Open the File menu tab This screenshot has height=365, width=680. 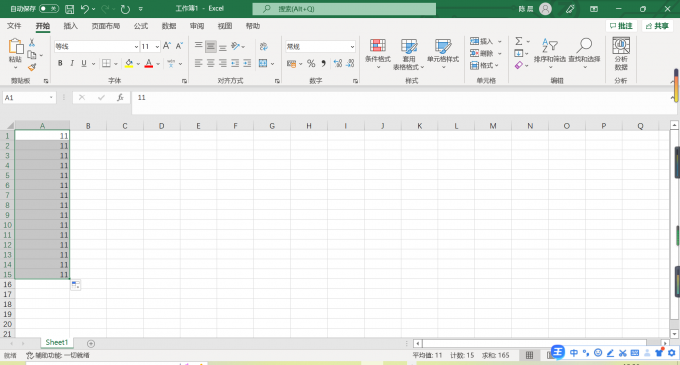[14, 26]
